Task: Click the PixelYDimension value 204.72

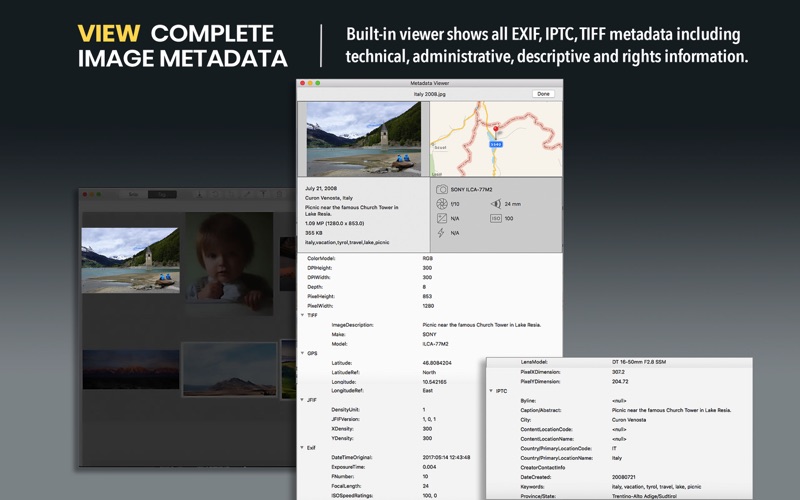Action: [620, 382]
